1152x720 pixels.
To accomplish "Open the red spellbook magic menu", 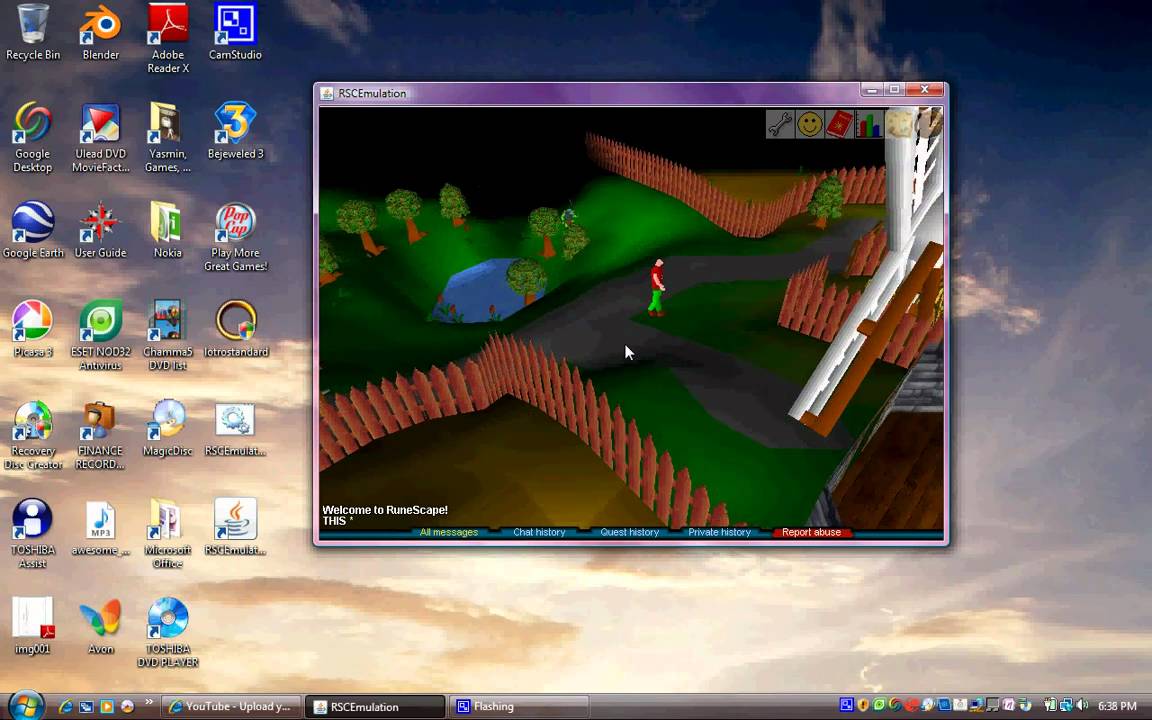I will 839,124.
